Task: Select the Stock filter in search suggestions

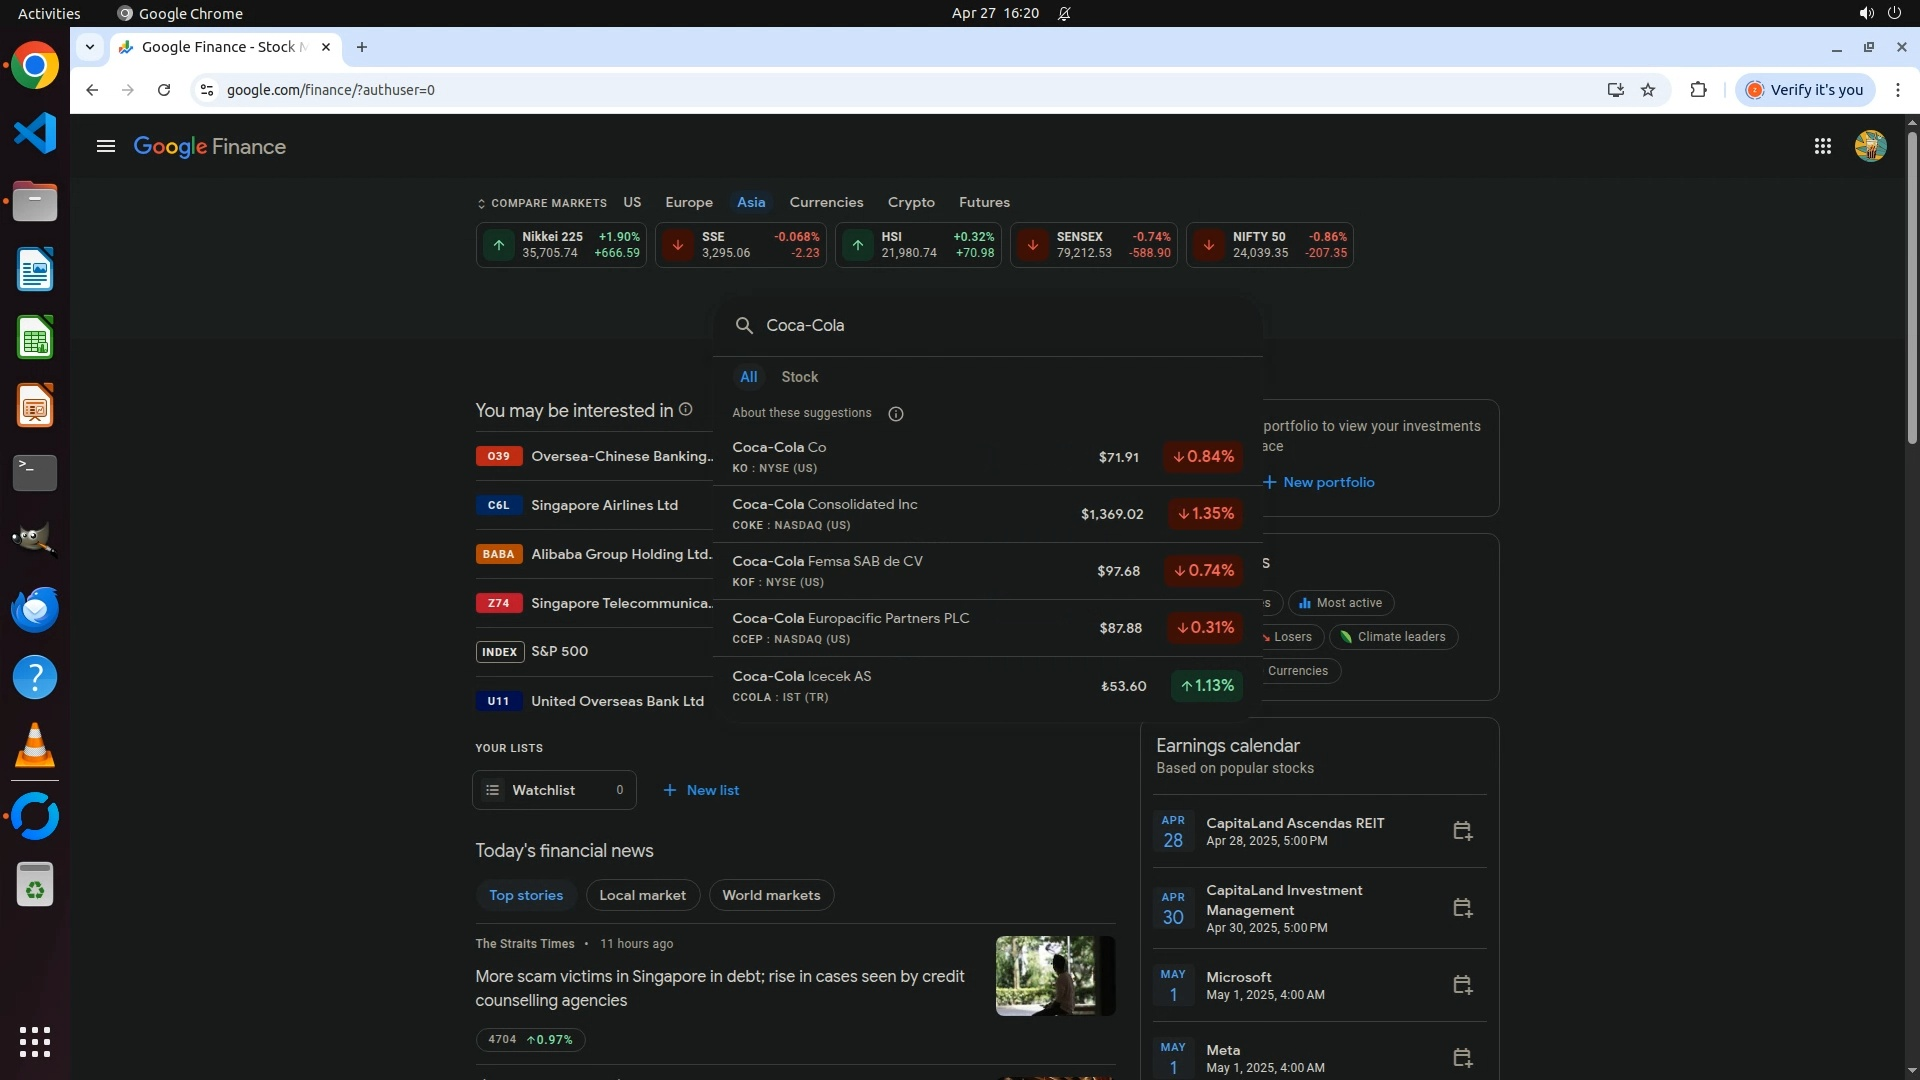Action: (x=799, y=377)
